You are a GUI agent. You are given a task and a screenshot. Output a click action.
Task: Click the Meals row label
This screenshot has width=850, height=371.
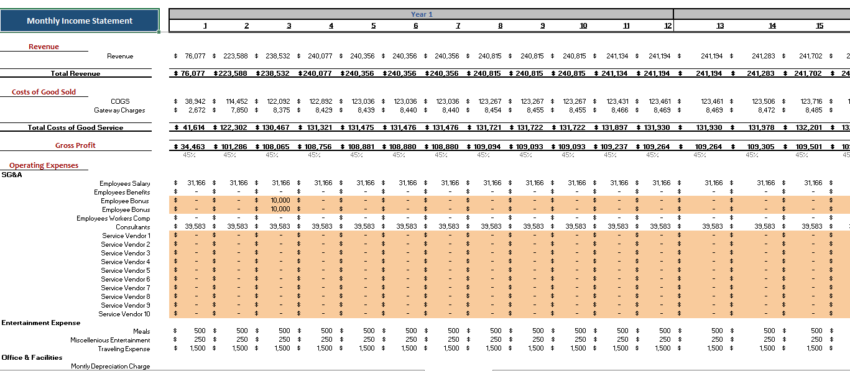click(141, 331)
